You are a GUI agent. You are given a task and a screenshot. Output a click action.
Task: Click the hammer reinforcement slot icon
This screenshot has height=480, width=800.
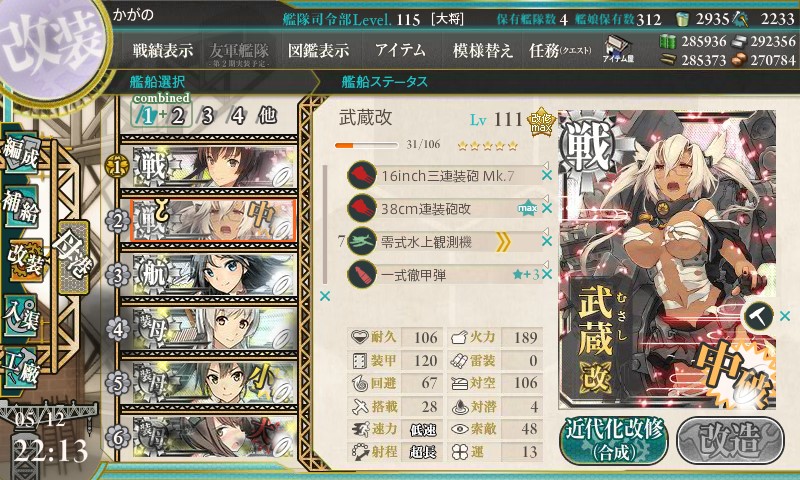coord(759,317)
